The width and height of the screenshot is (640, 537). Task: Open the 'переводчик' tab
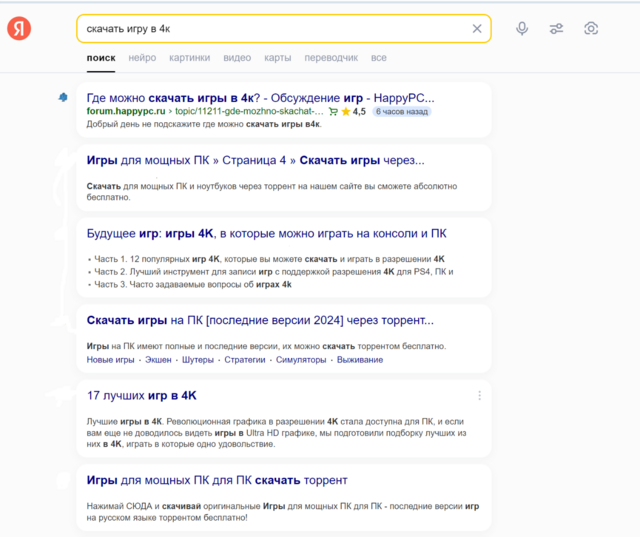click(331, 58)
